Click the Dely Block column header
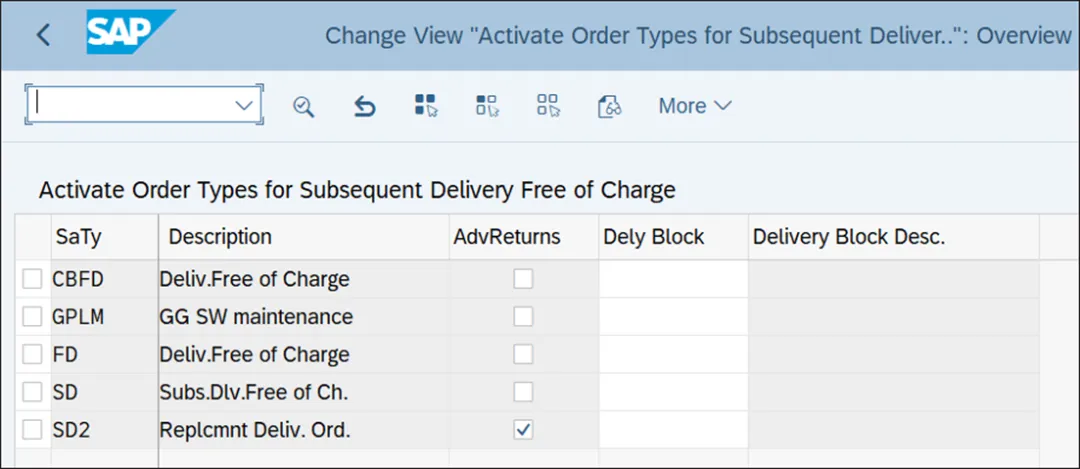The height and width of the screenshot is (469, 1080). pos(654,237)
